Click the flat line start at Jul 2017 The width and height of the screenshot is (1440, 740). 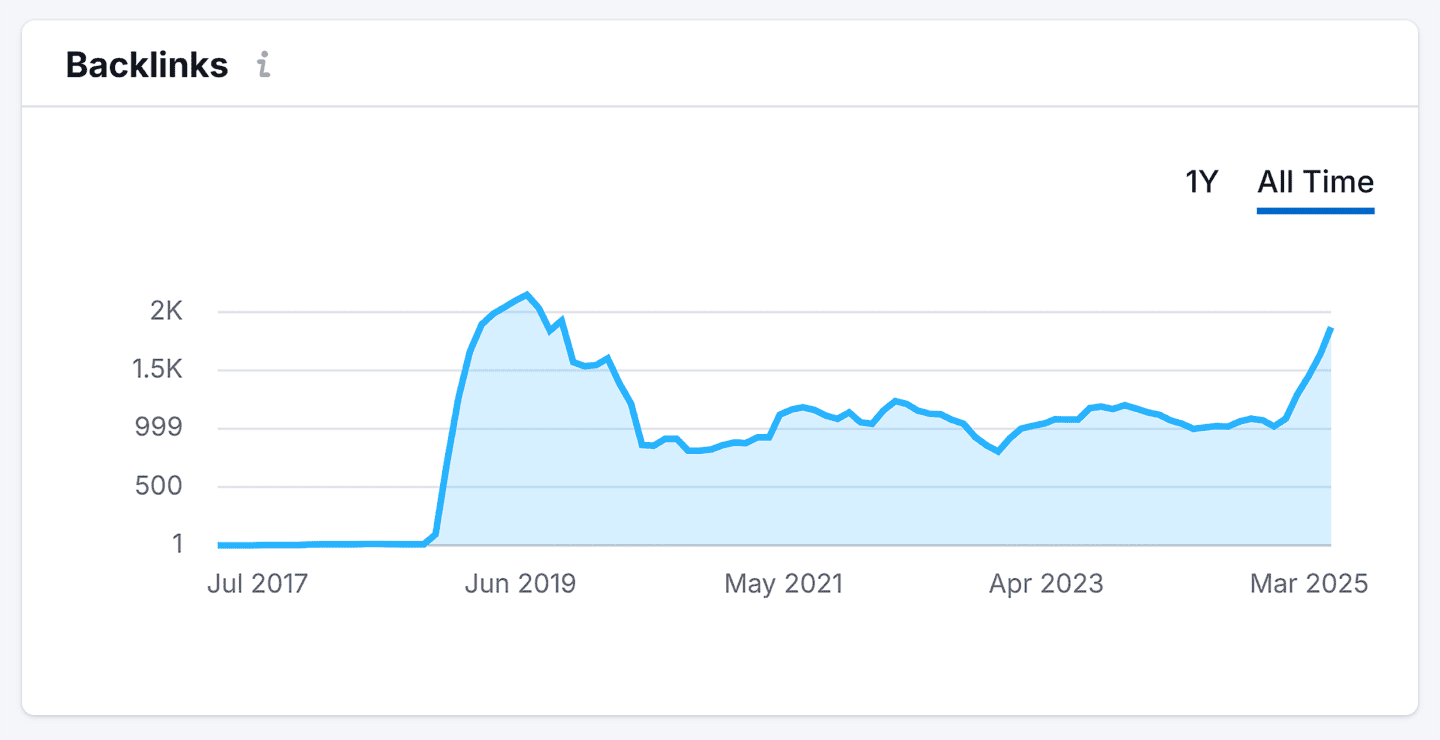(220, 545)
